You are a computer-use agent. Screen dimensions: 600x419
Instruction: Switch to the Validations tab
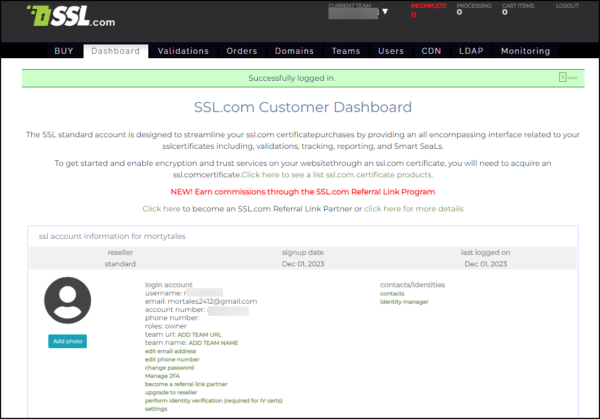pos(183,51)
